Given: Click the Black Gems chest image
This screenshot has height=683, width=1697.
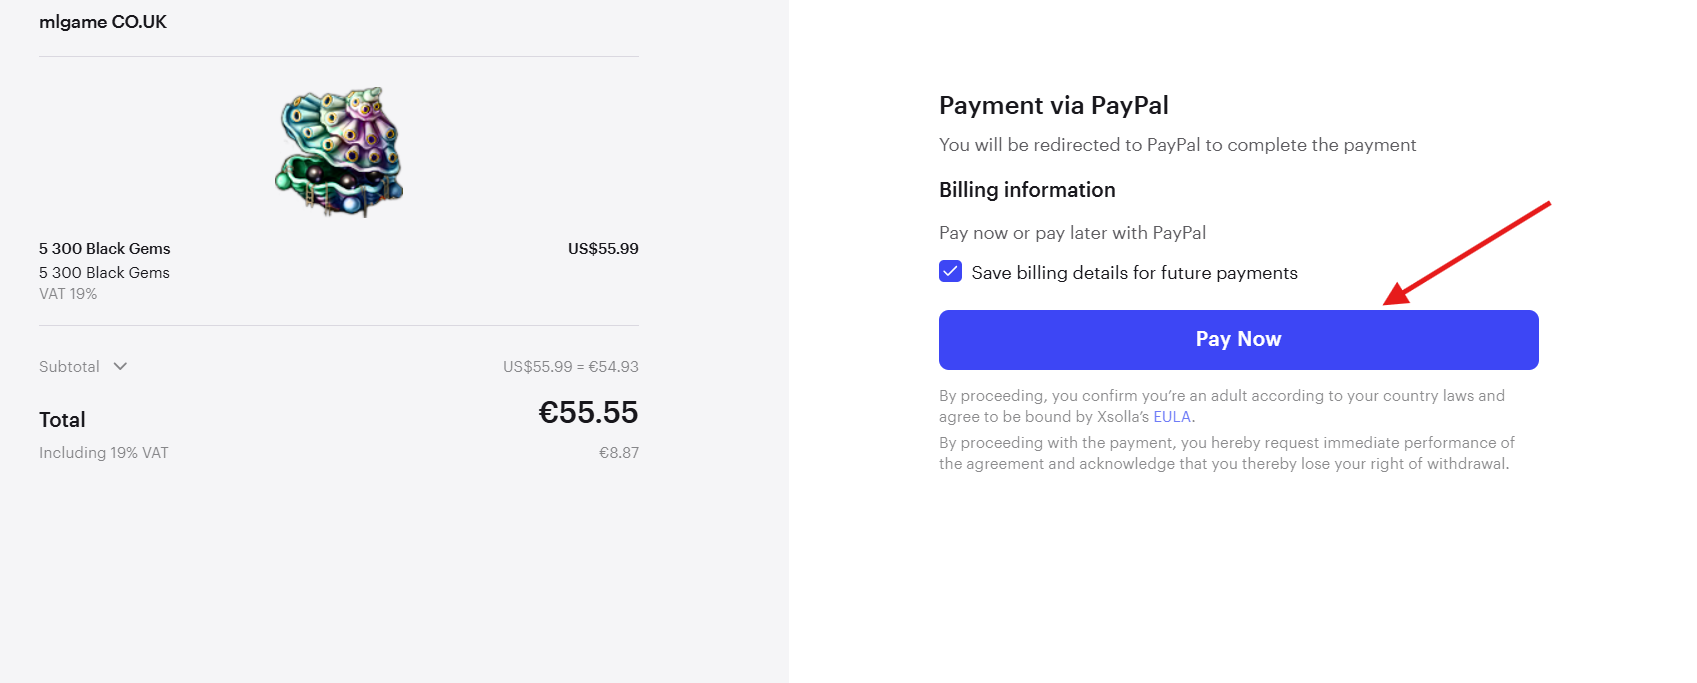Looking at the screenshot, I should point(339,151).
